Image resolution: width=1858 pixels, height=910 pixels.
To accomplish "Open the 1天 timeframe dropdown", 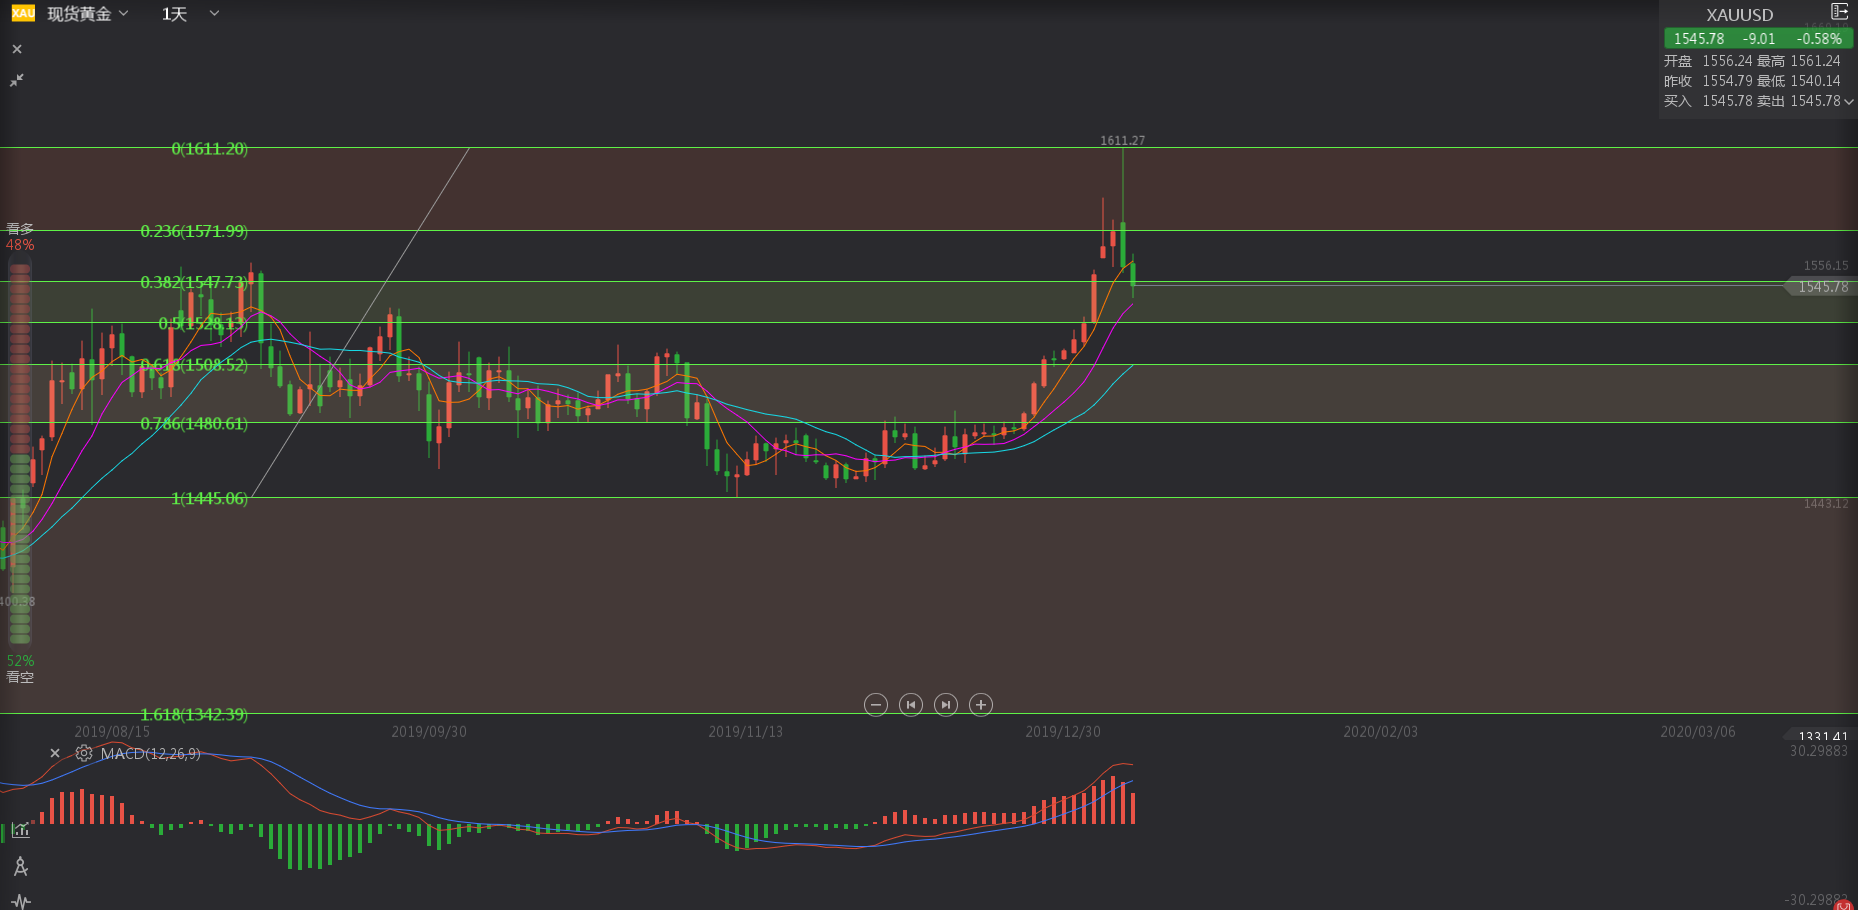I will pyautogui.click(x=190, y=14).
